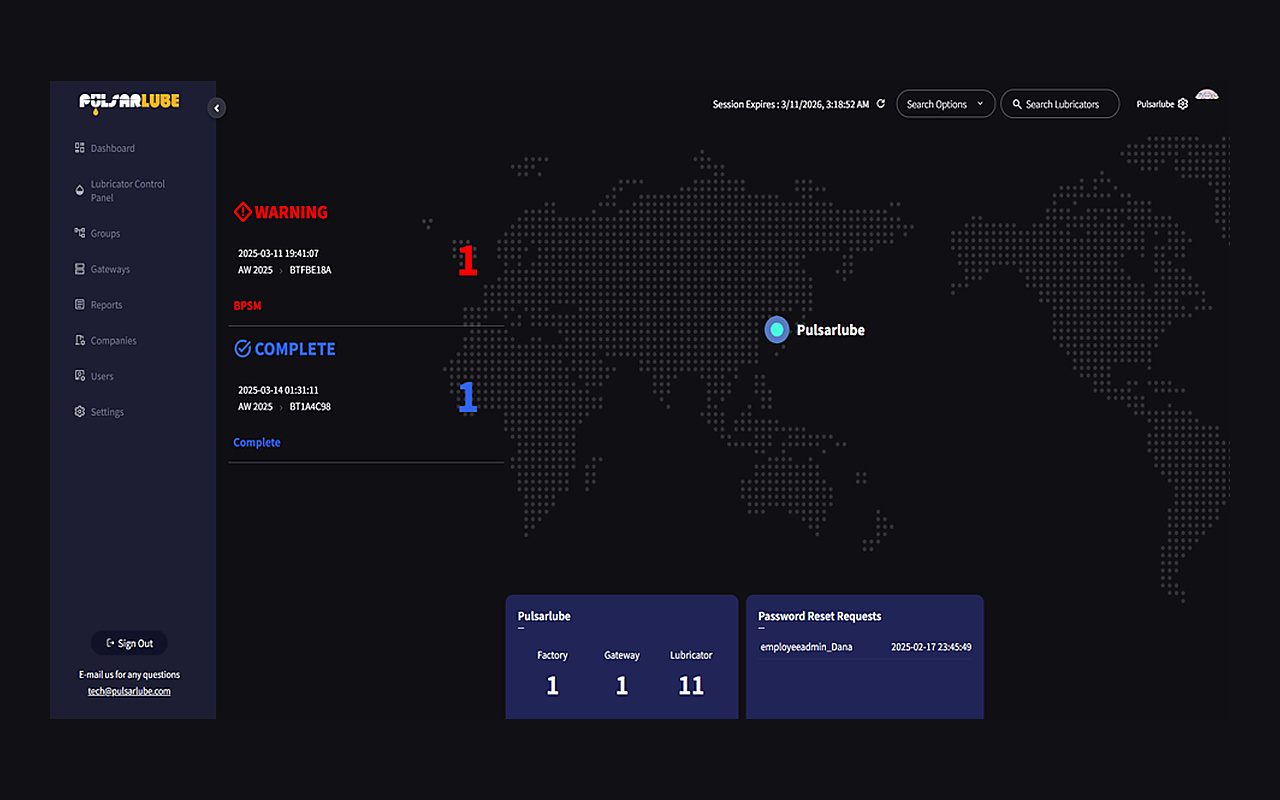Click the tech@pulsarlube.com email link
This screenshot has width=1280, height=800.
(x=129, y=691)
